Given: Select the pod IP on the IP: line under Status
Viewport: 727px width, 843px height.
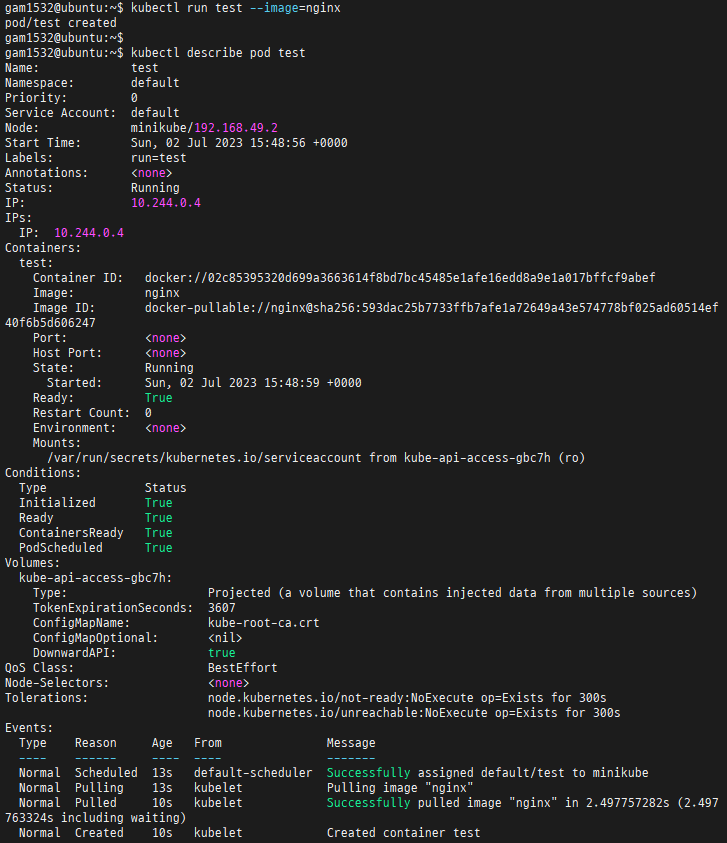Looking at the screenshot, I should 166,203.
